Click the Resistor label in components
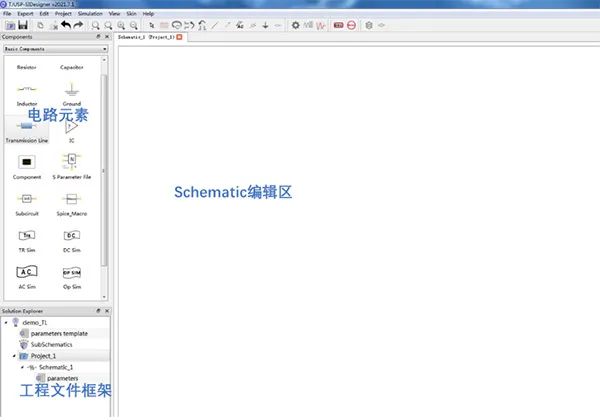 (x=26, y=67)
